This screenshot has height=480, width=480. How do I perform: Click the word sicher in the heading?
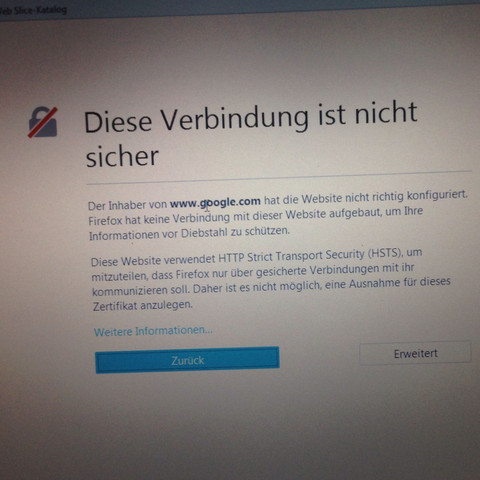pyautogui.click(x=122, y=157)
